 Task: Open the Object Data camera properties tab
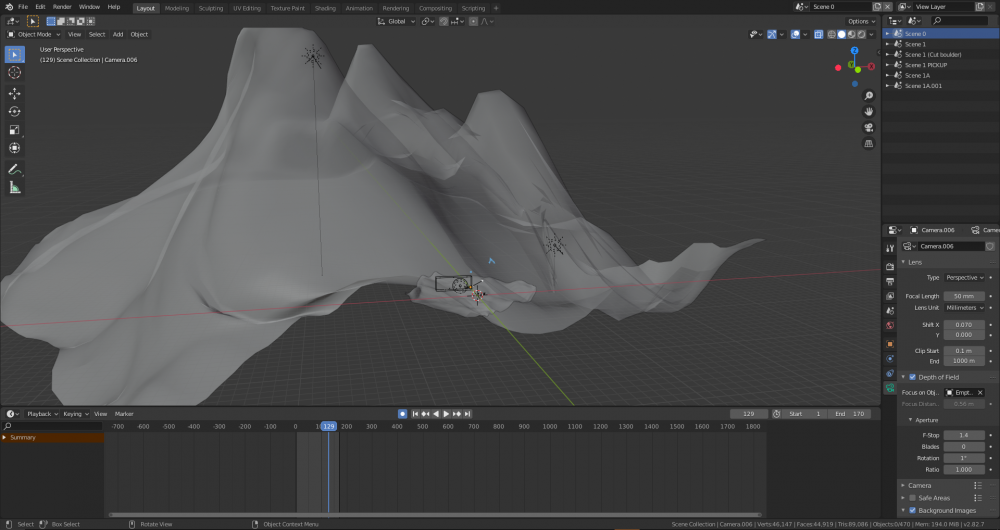pos(890,388)
